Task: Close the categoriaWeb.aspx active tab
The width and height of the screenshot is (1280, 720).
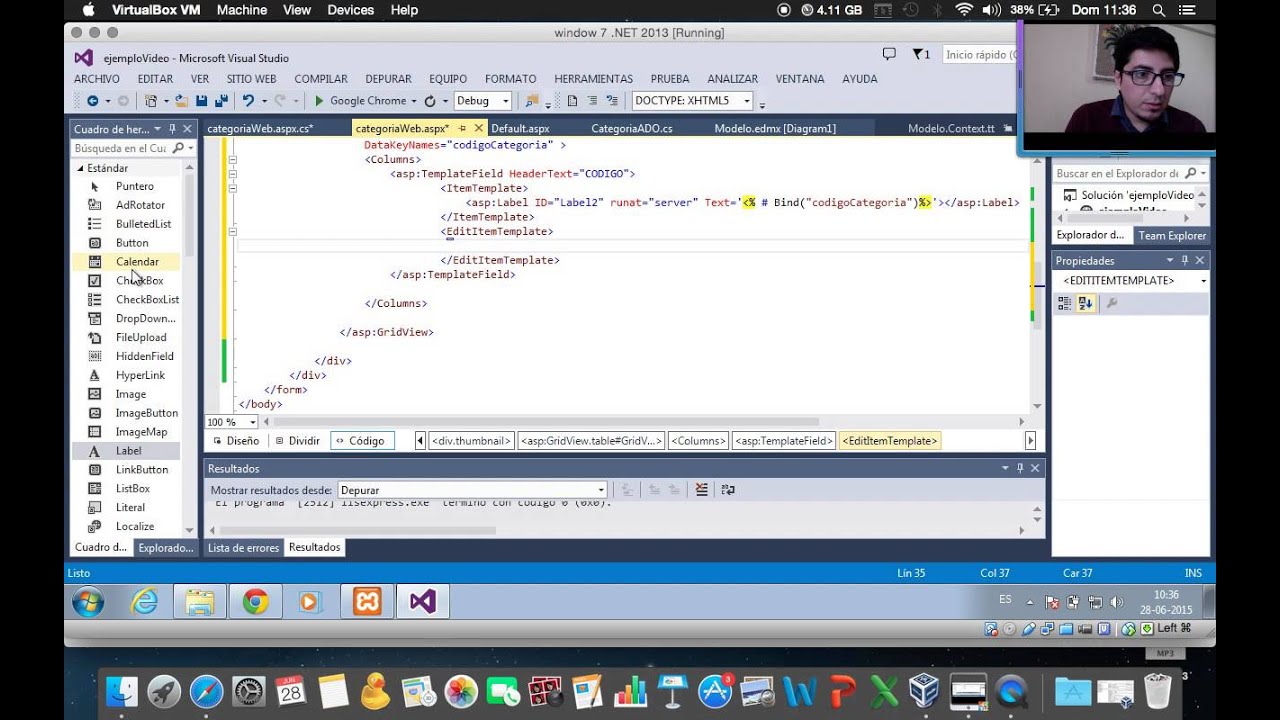Action: point(479,129)
